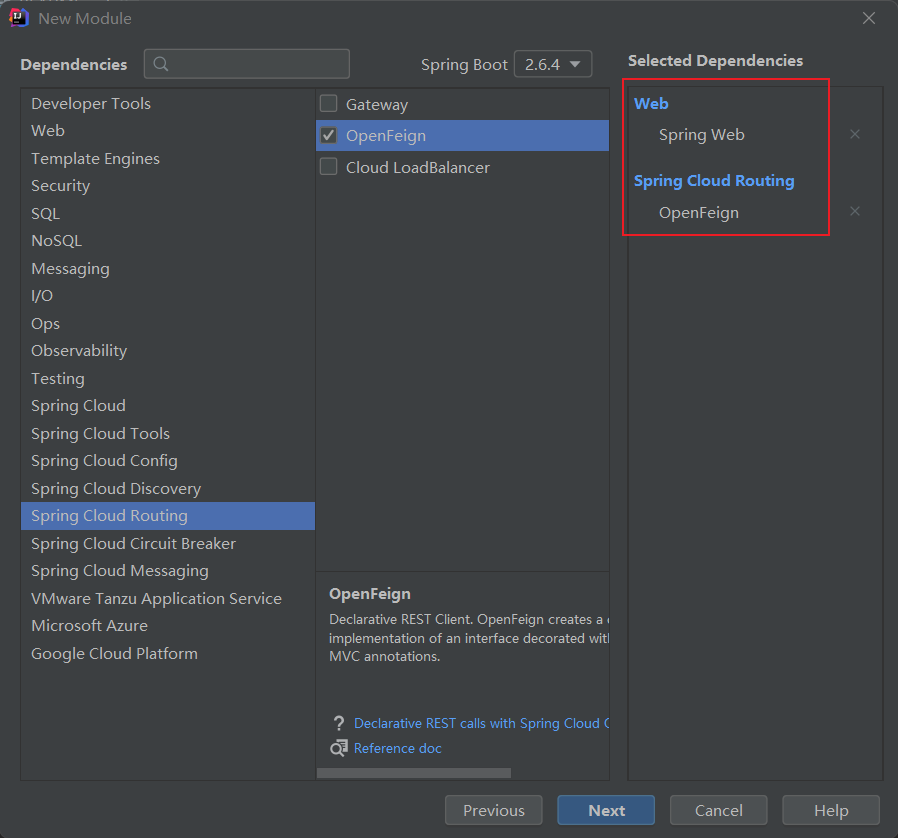Choose the Spring Cloud Tools category

(x=168, y=434)
